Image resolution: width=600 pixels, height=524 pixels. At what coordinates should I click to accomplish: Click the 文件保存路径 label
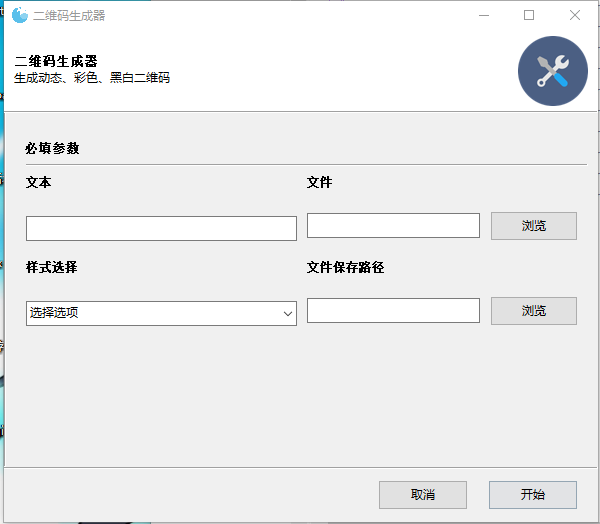click(x=345, y=267)
